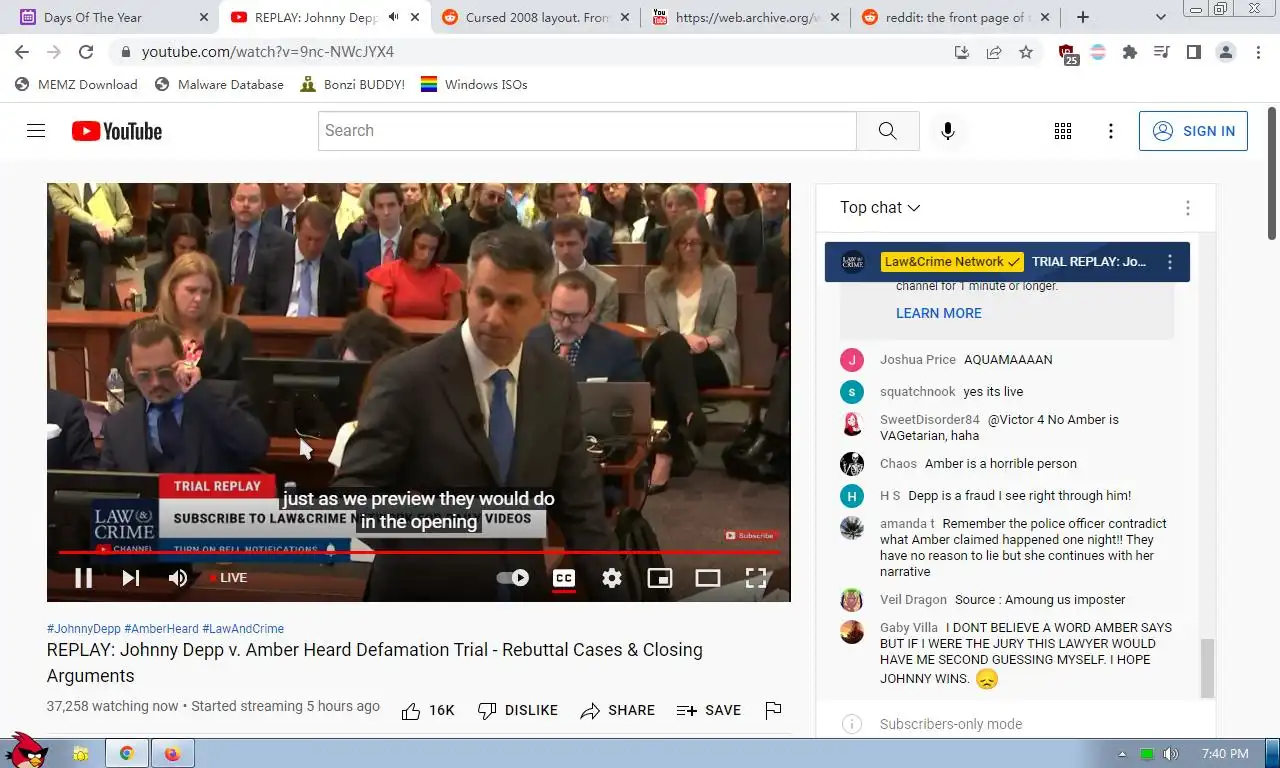Open pinned Law&Crime message menu
The image size is (1280, 768).
(1170, 262)
